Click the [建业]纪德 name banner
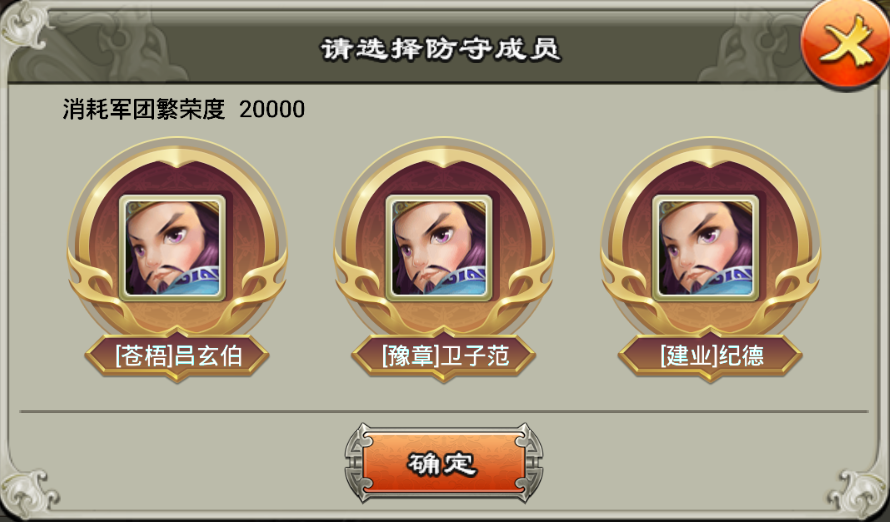Image resolution: width=890 pixels, height=522 pixels. point(710,356)
